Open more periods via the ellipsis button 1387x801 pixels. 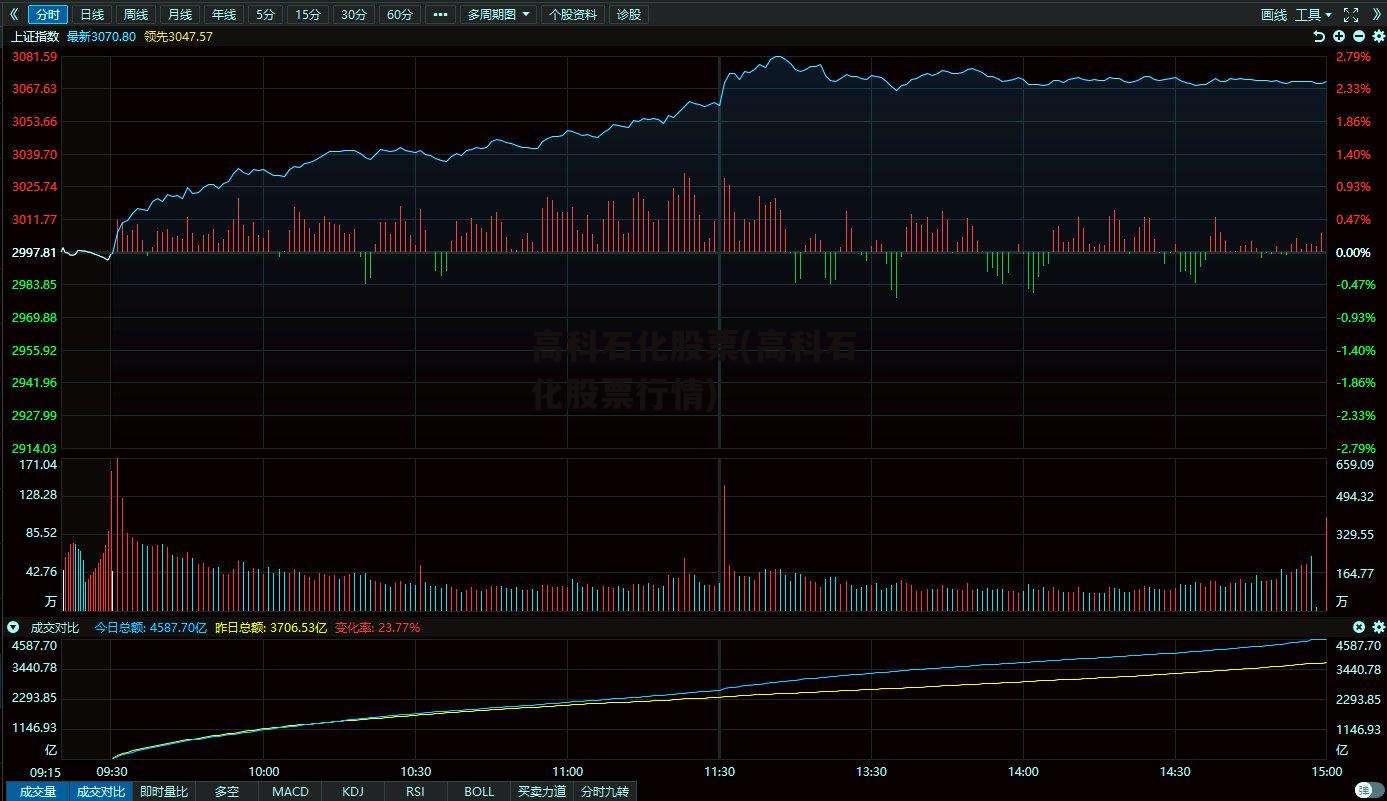[x=440, y=14]
